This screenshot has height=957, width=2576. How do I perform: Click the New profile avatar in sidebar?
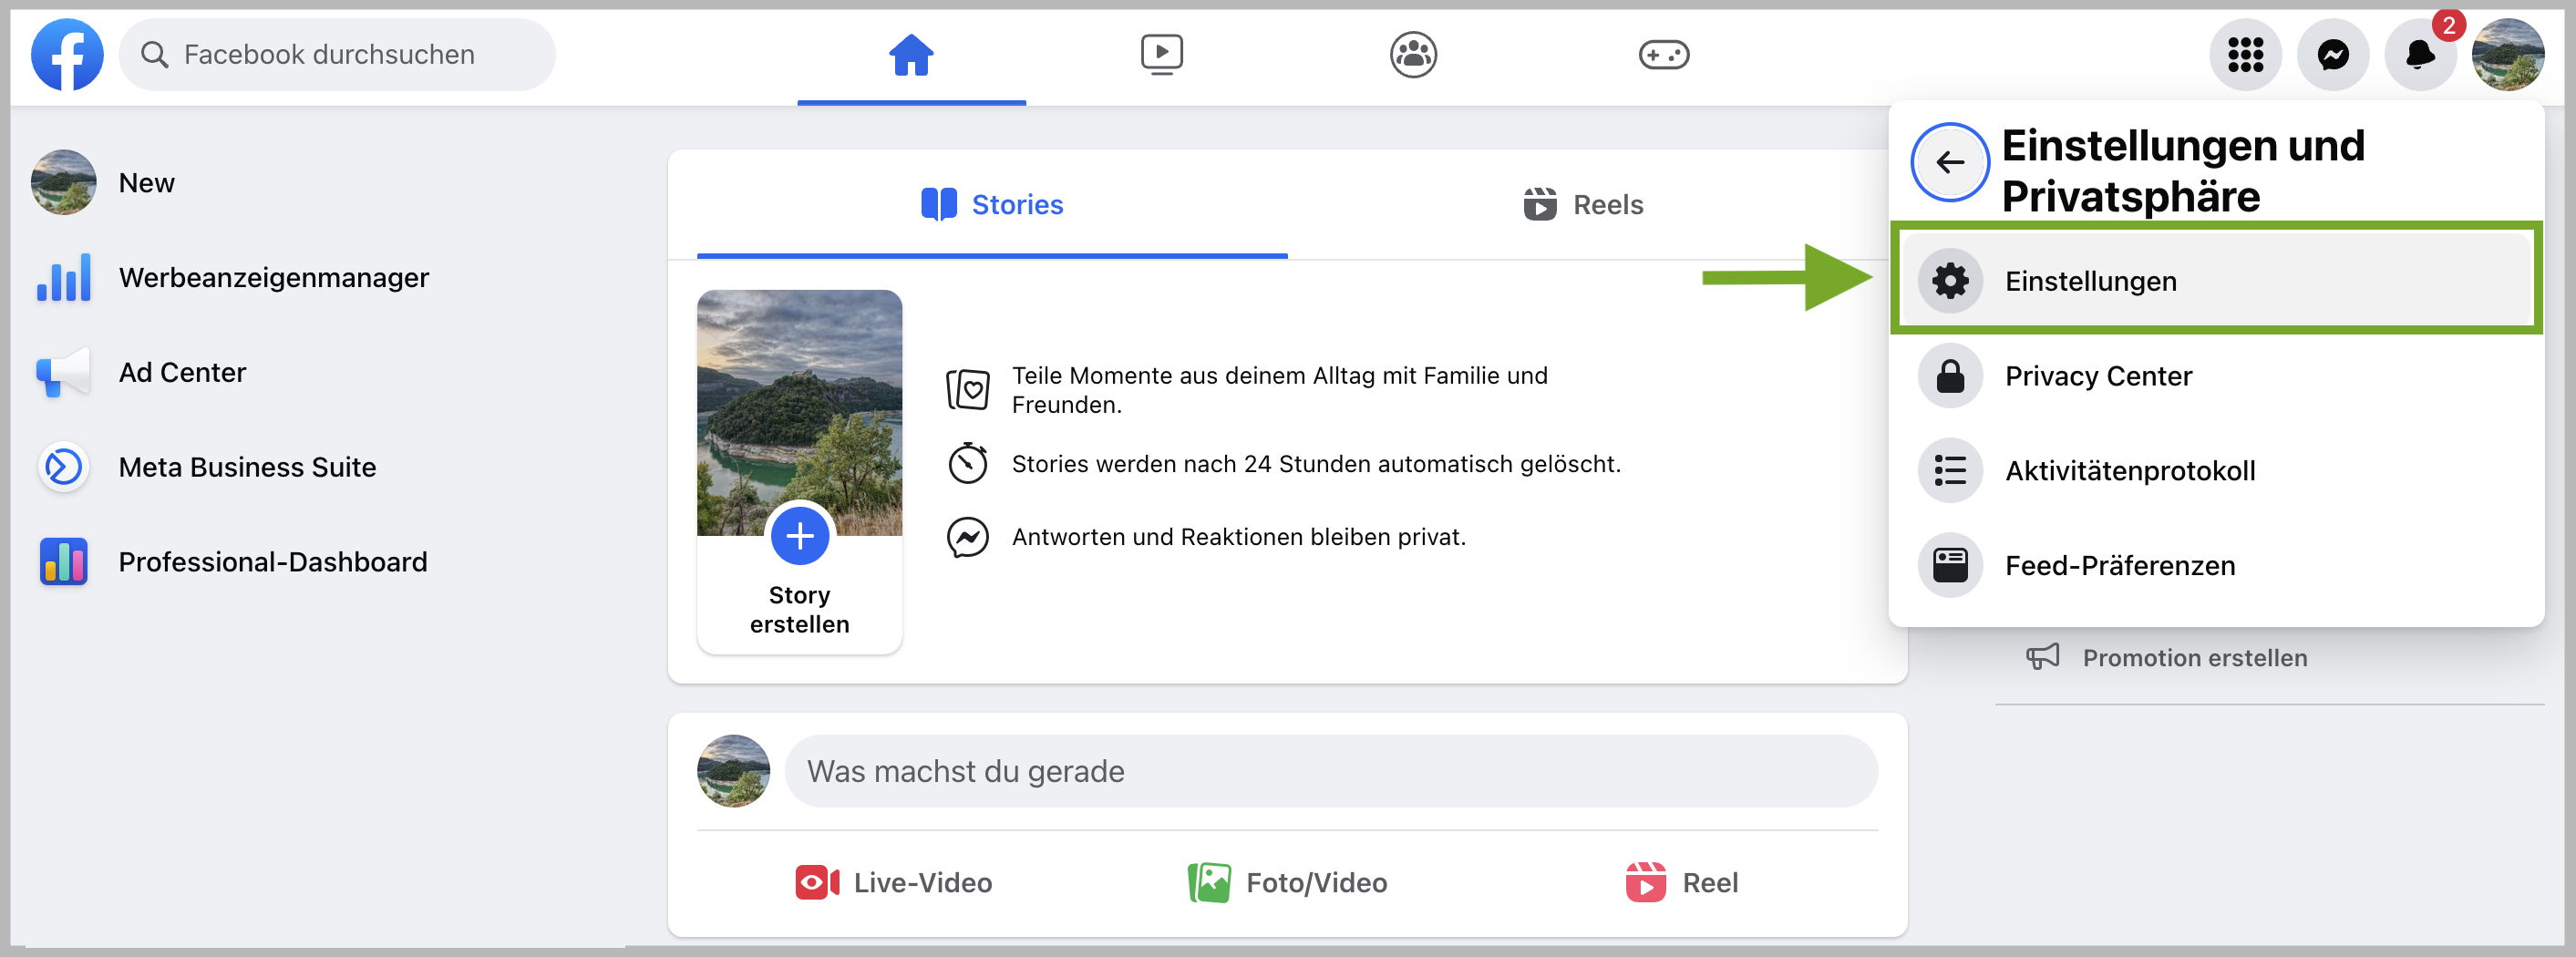[64, 183]
